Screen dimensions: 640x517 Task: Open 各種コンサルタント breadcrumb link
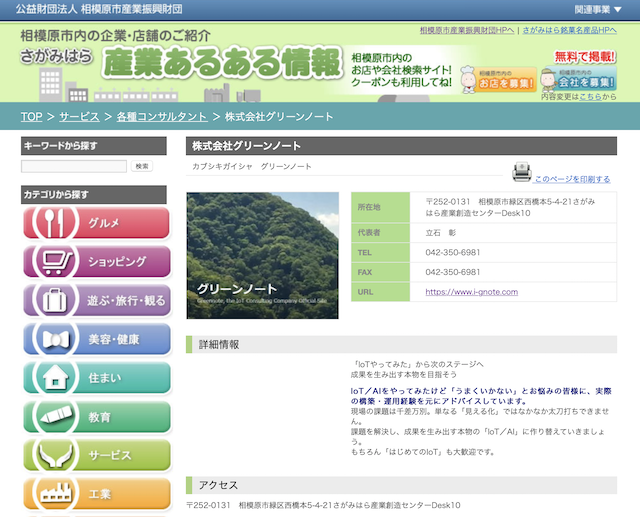pyautogui.click(x=162, y=117)
